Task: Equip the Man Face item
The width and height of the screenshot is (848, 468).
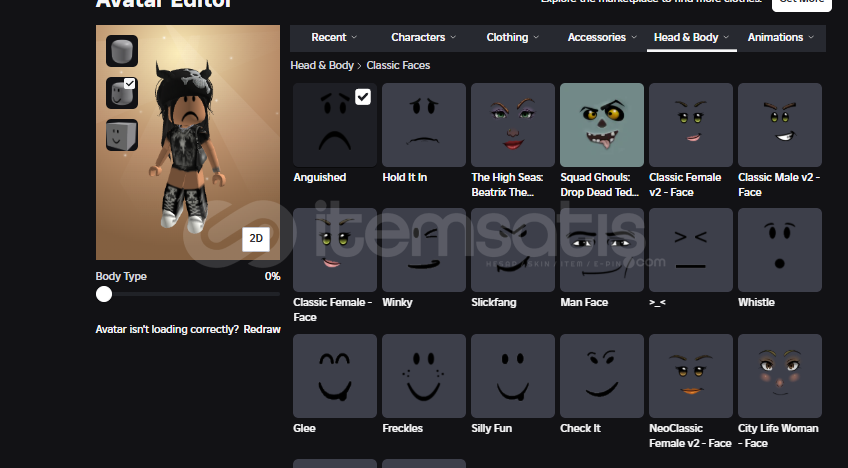Action: pyautogui.click(x=602, y=250)
